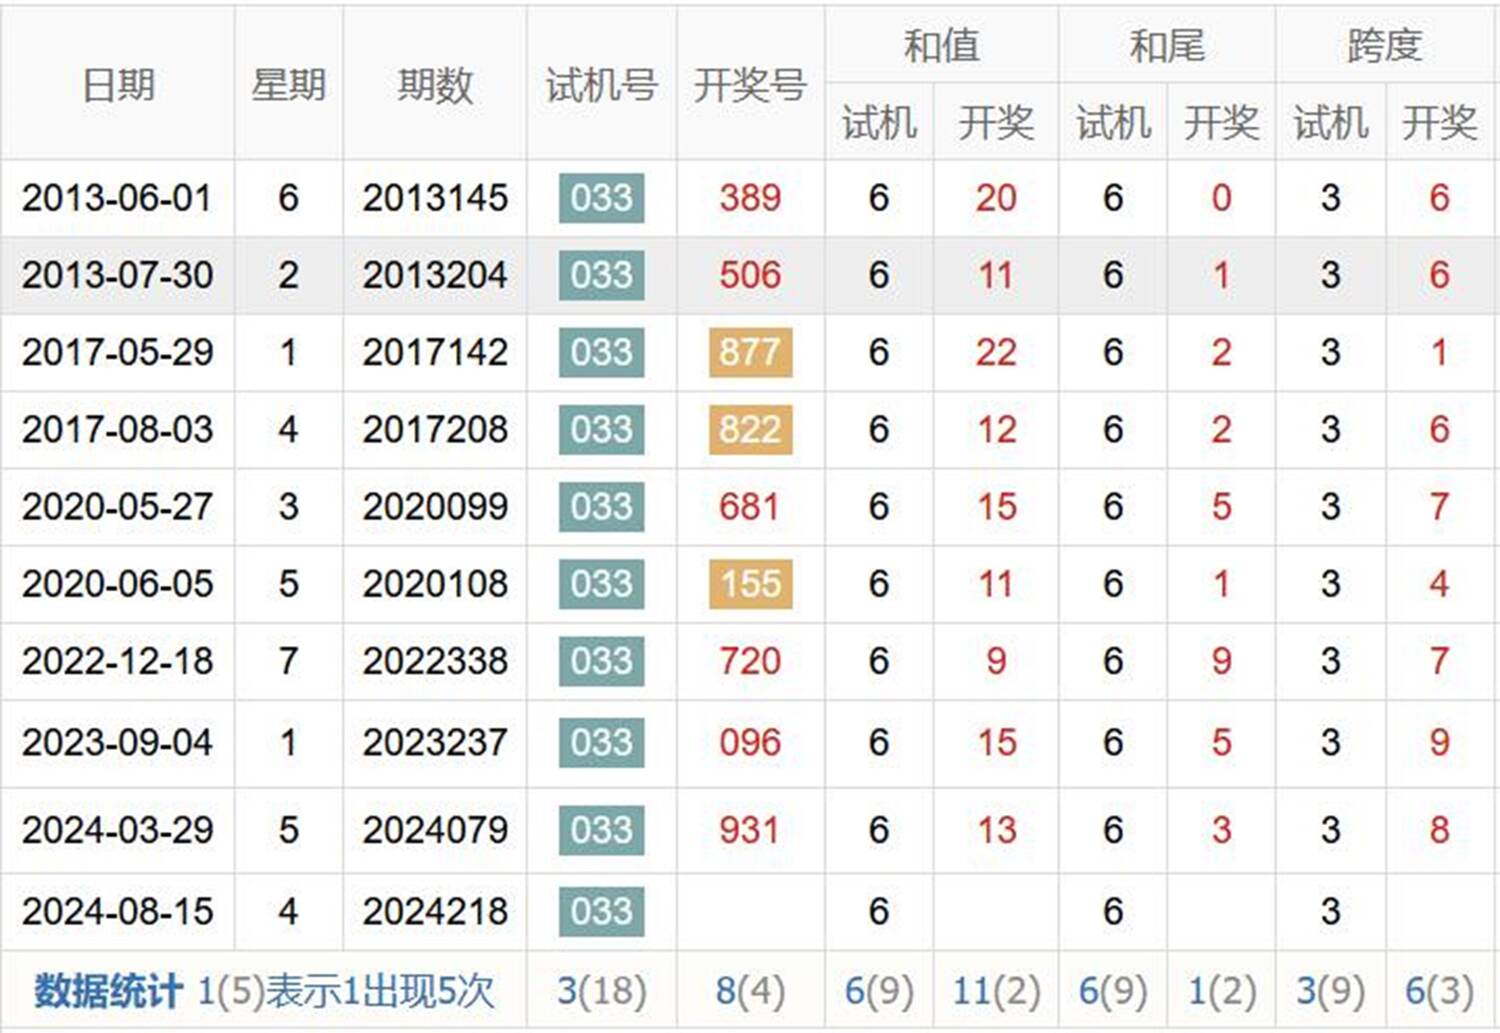This screenshot has height=1033, width=1500.
Task: Click the orange 877 draw number badge
Action: 750,352
